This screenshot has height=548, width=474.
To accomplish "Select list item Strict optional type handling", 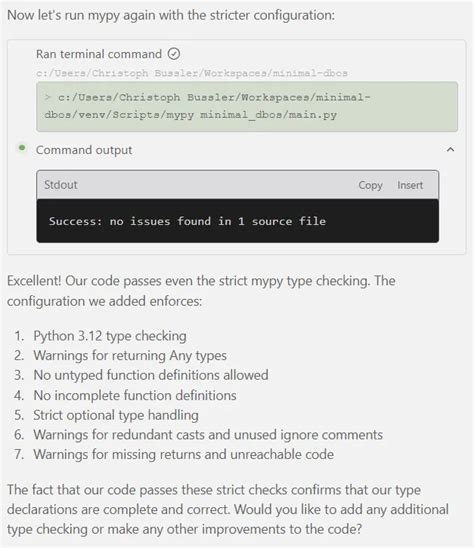I will (x=116, y=415).
